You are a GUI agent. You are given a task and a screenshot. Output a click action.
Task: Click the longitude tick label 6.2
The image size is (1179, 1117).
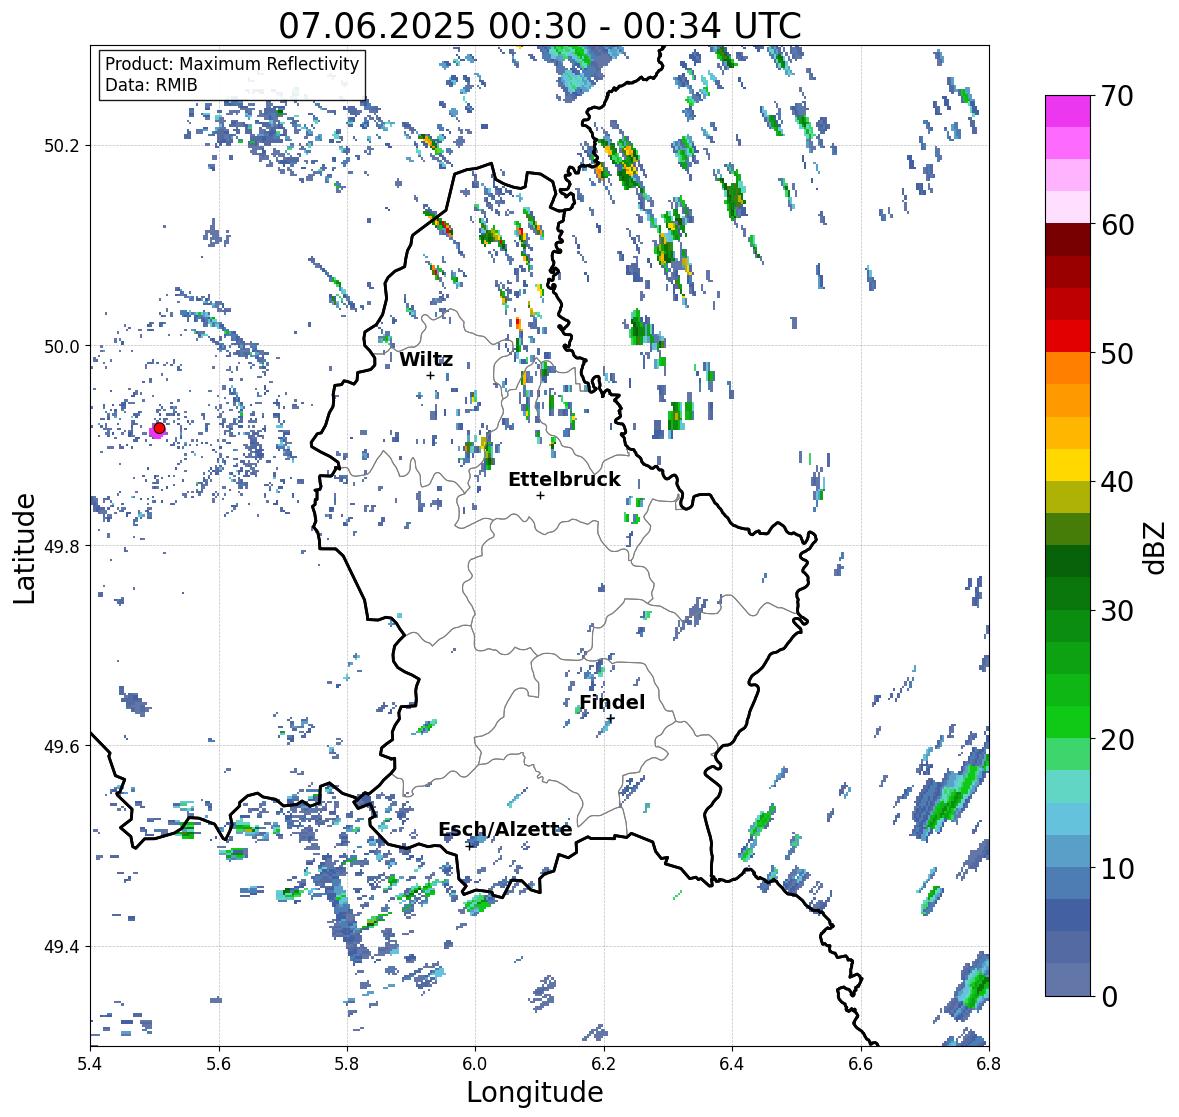[604, 1064]
